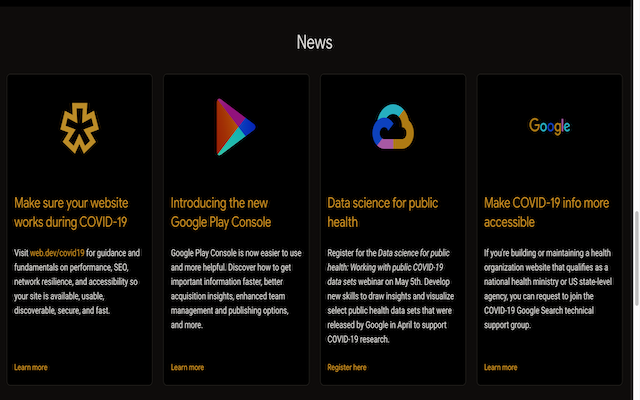Click the web.dev asterisk logo icon
The height and width of the screenshot is (400, 640).
79,126
